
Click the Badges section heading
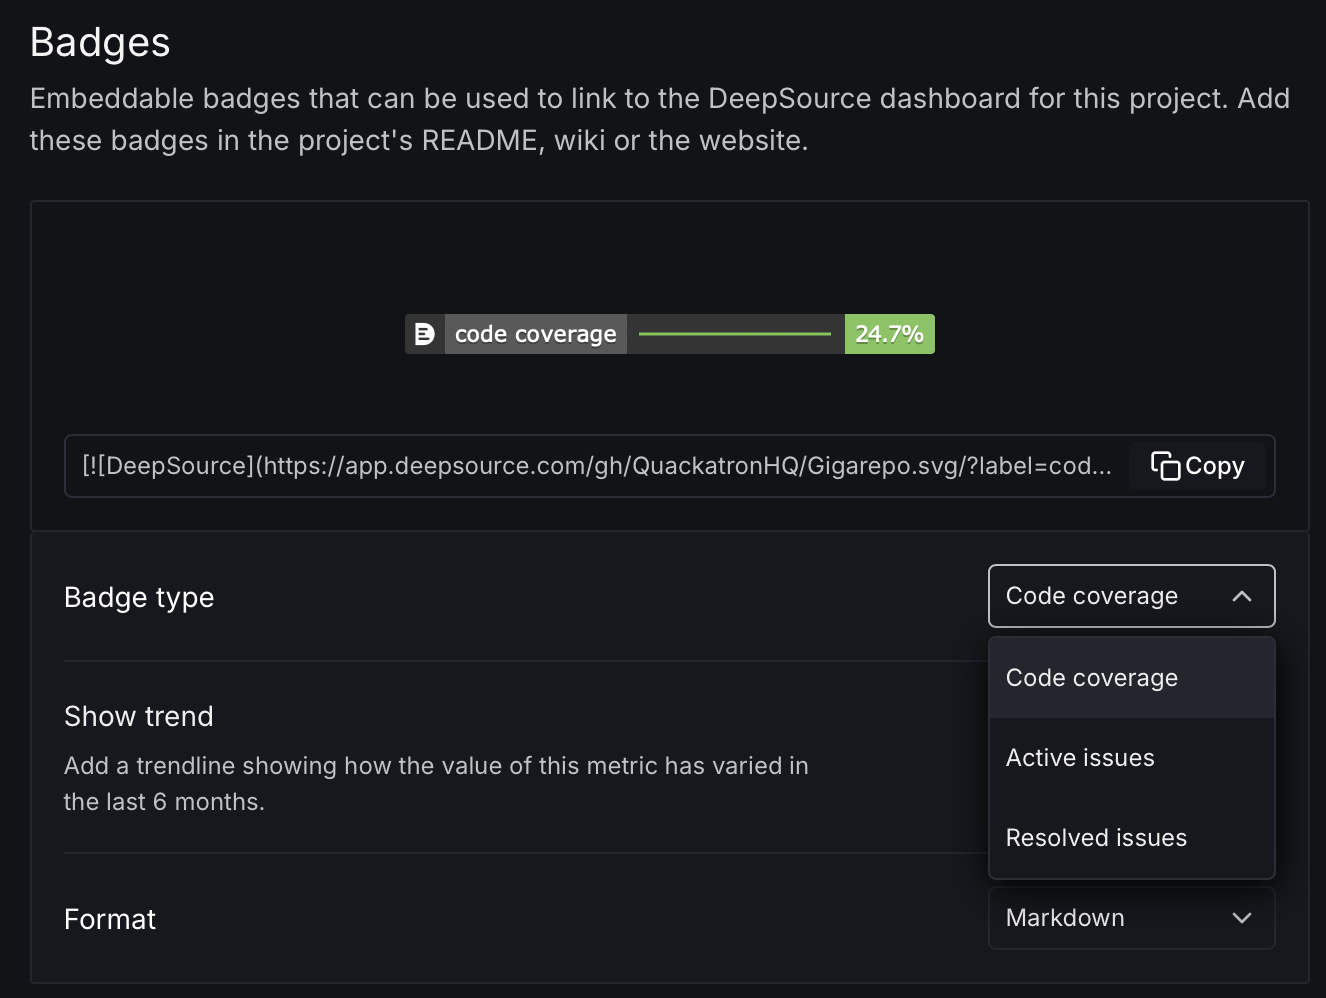click(x=100, y=42)
